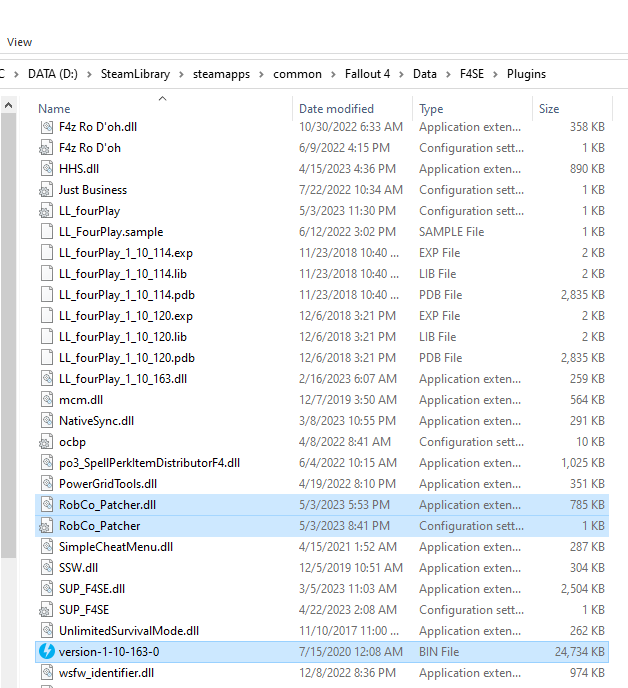
Task: Click the Data breadcrumb segment
Action: (x=425, y=74)
